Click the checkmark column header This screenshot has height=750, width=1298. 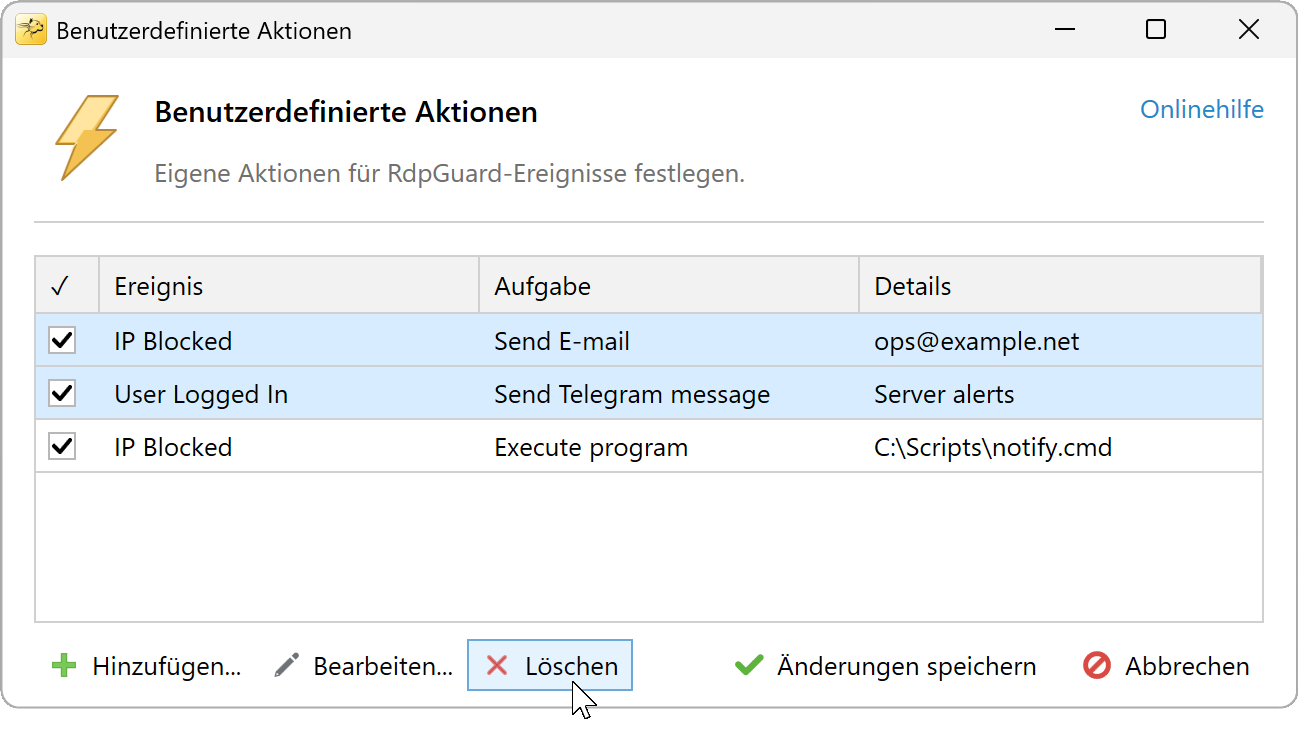point(67,286)
